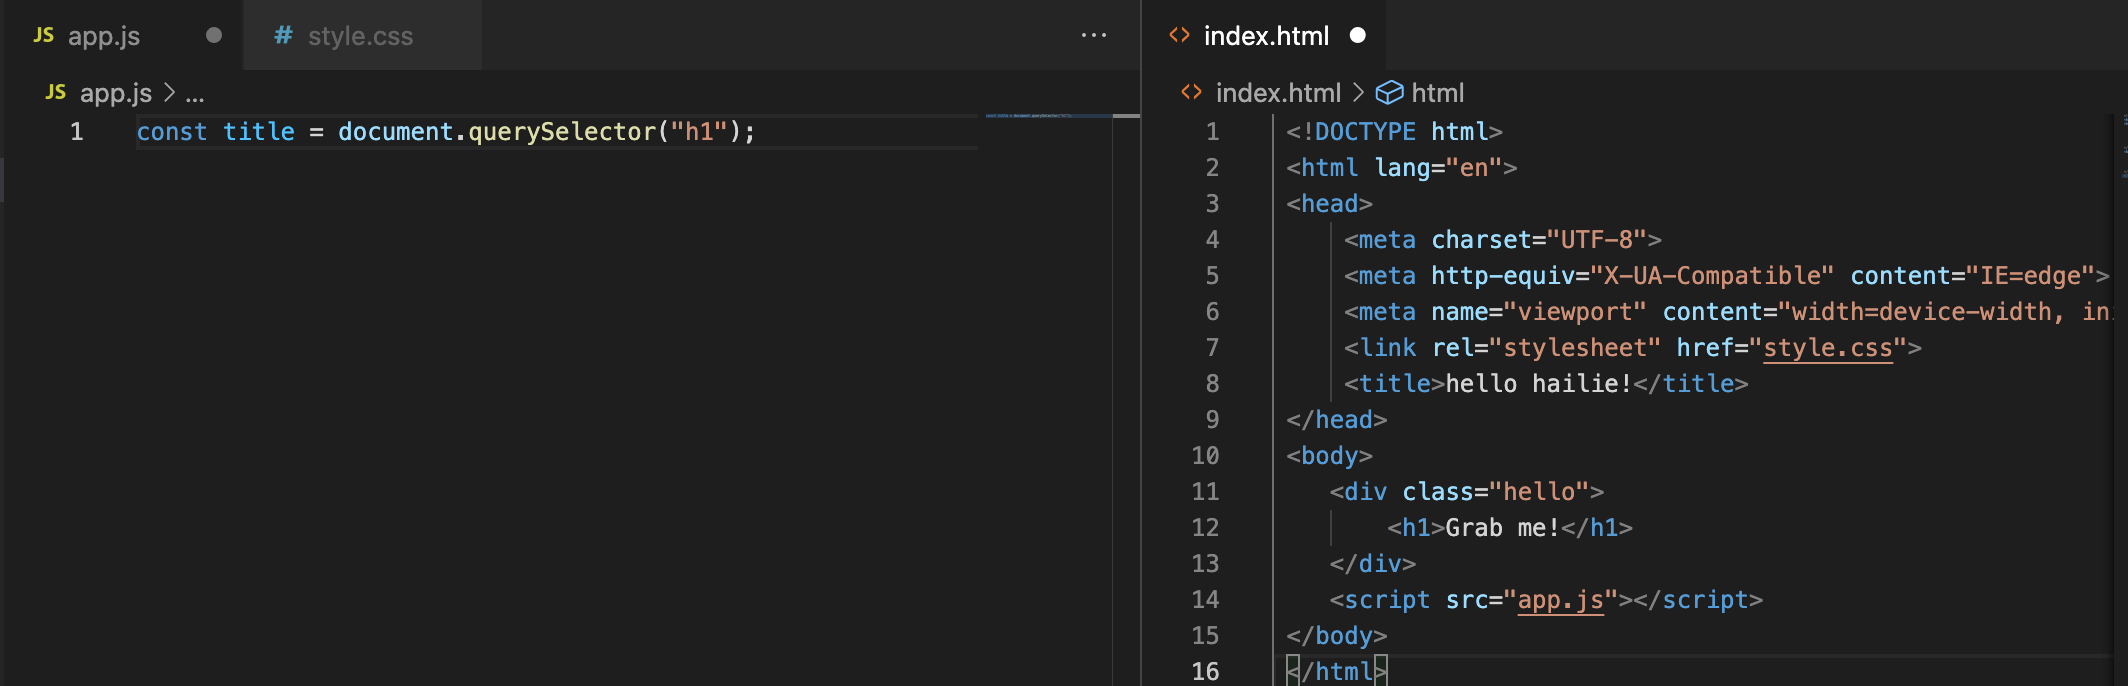
Task: Click line number 7 in index.html
Action: 1212,348
